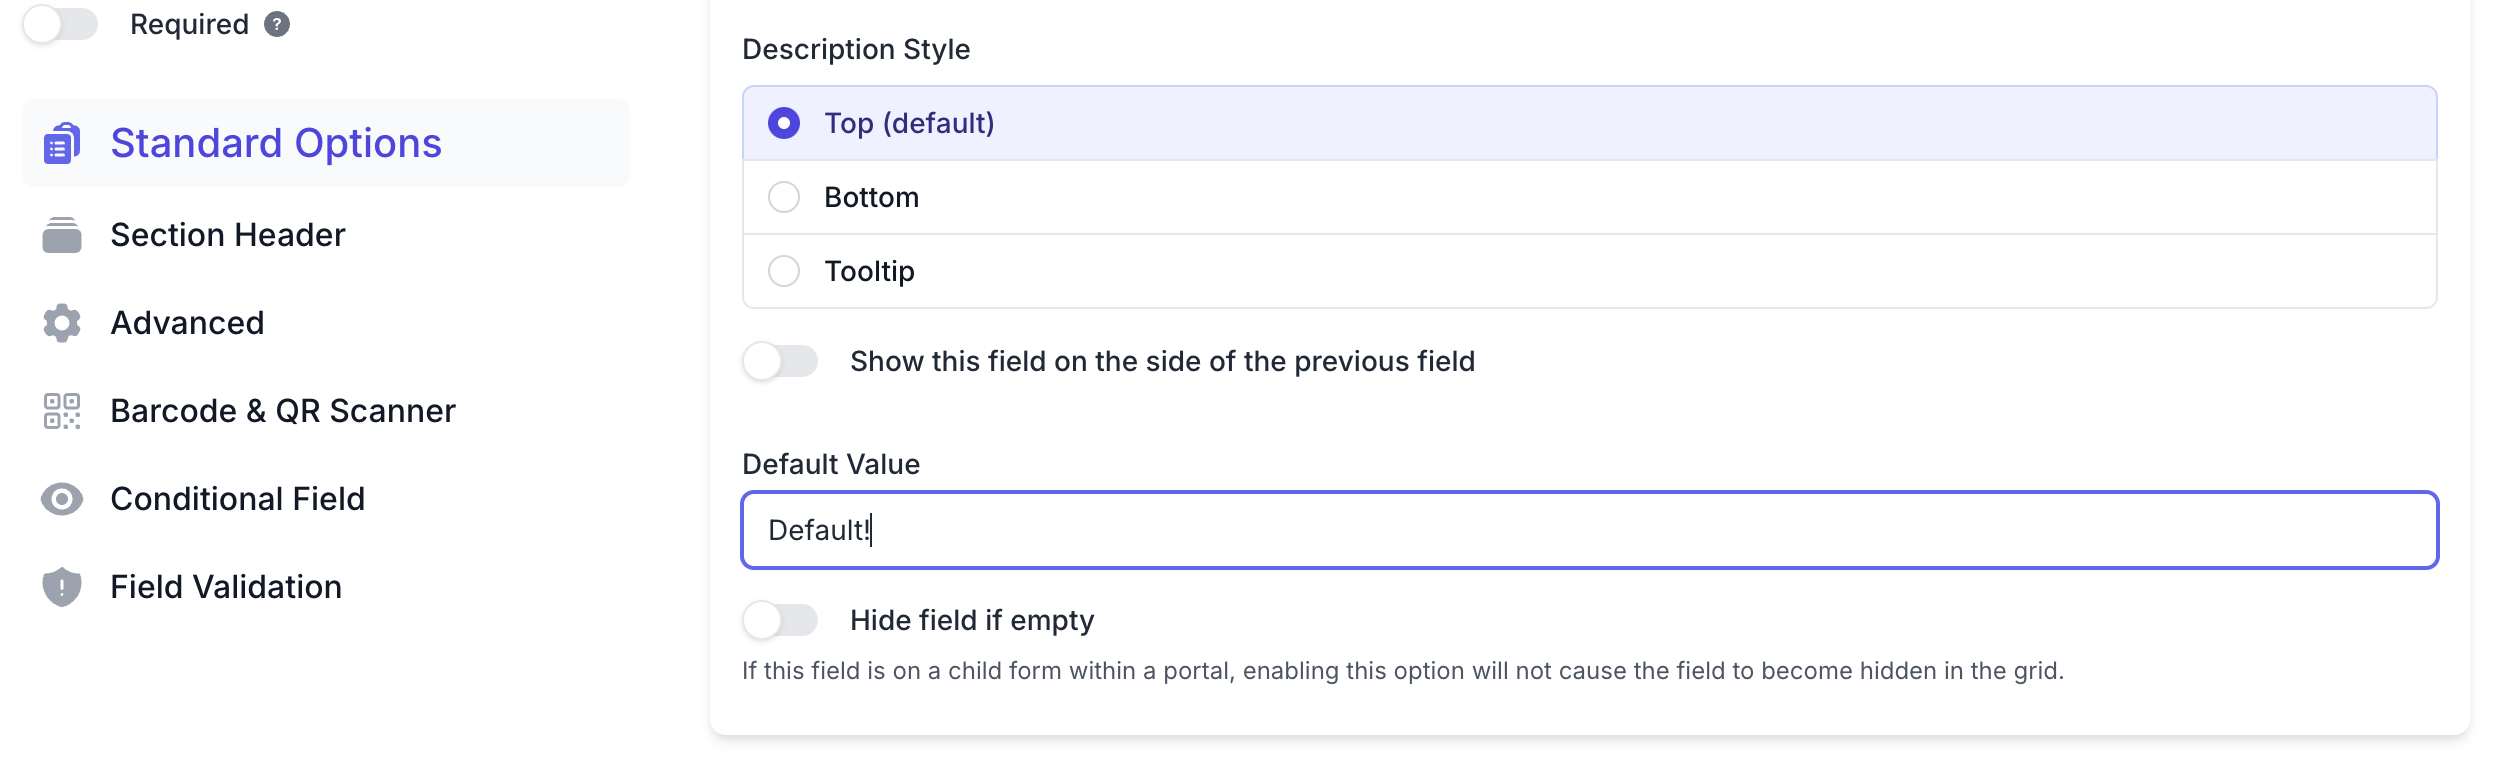Click the Required help question mark icon
Viewport: 2494px width, 764px height.
[277, 24]
